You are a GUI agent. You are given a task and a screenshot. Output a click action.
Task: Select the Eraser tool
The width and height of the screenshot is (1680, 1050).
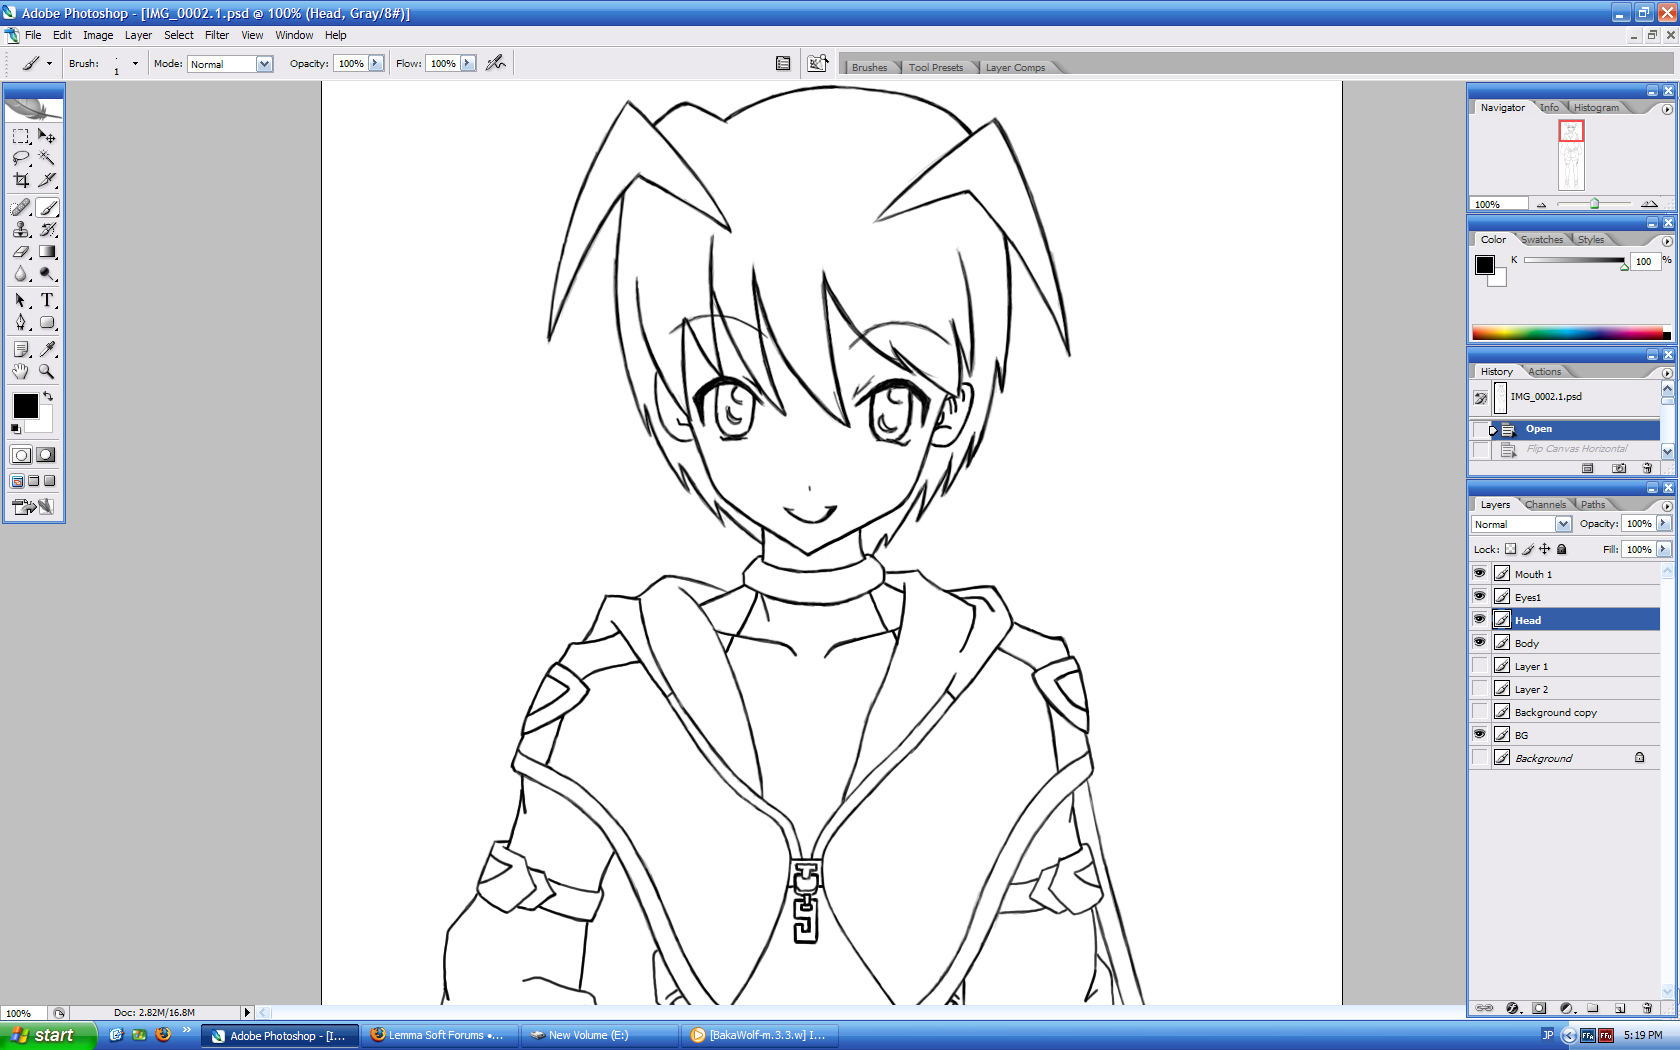(21, 252)
